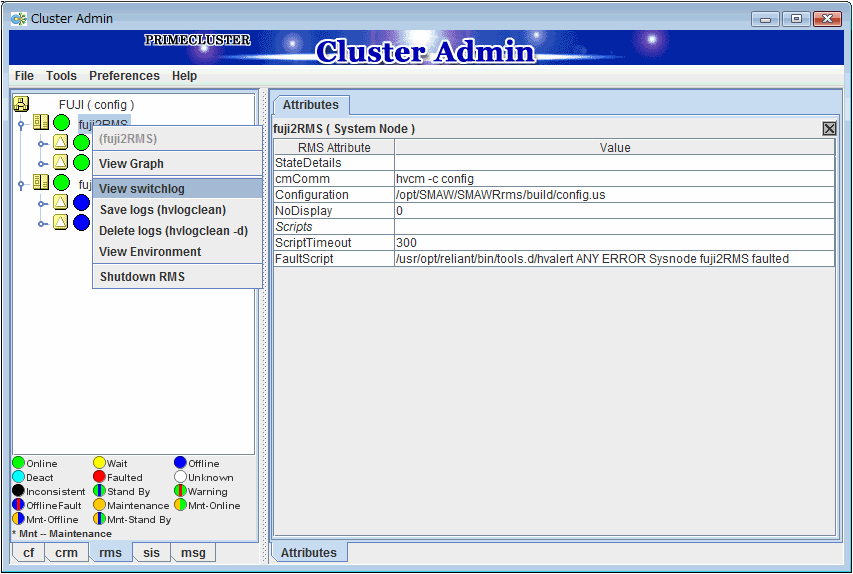Click the upper blue offline circle

point(82,202)
